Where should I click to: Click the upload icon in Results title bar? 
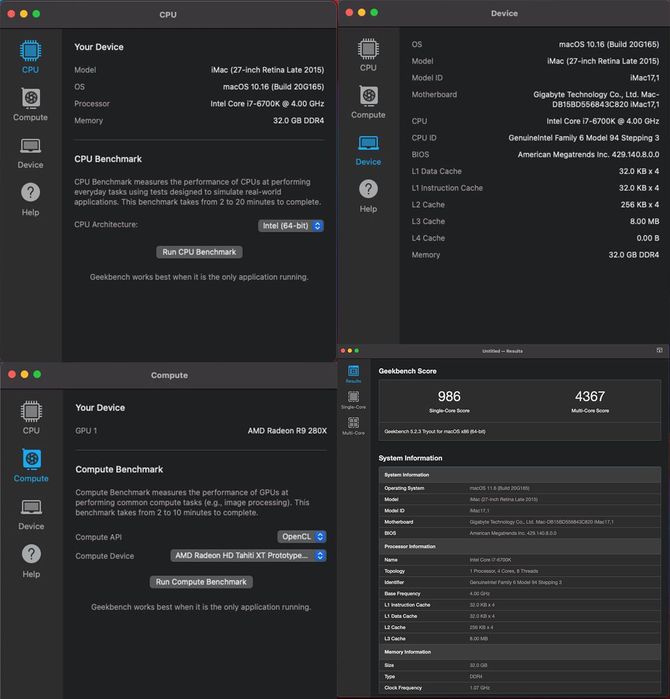click(659, 350)
